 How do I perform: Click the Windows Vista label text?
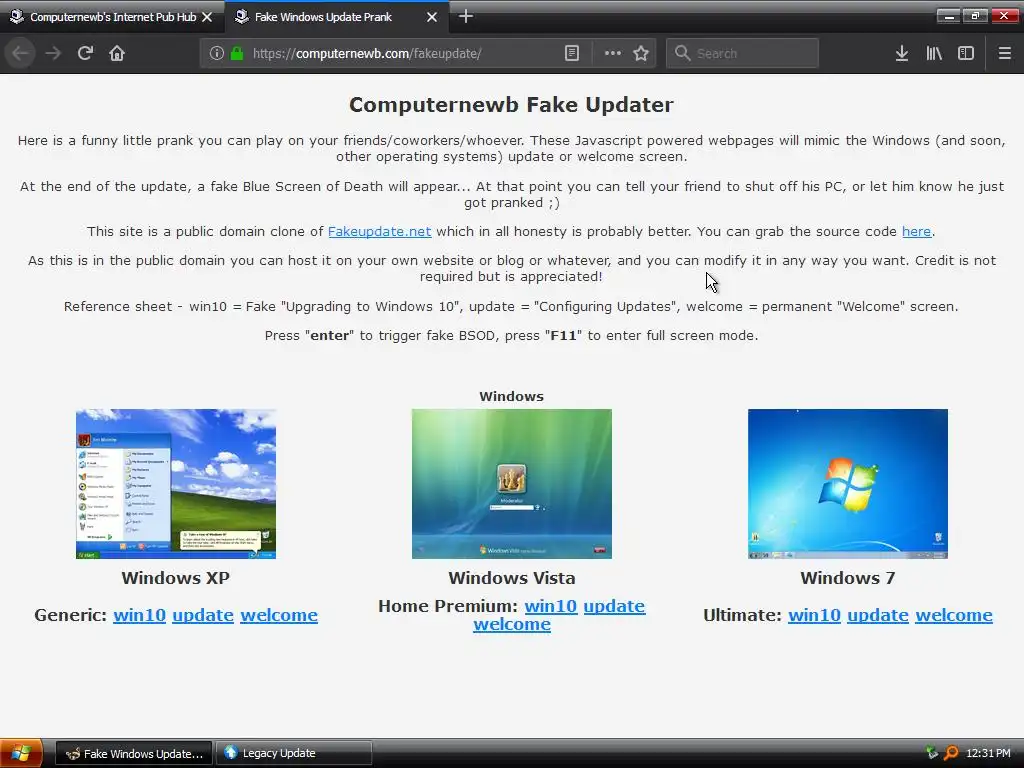[x=512, y=578]
